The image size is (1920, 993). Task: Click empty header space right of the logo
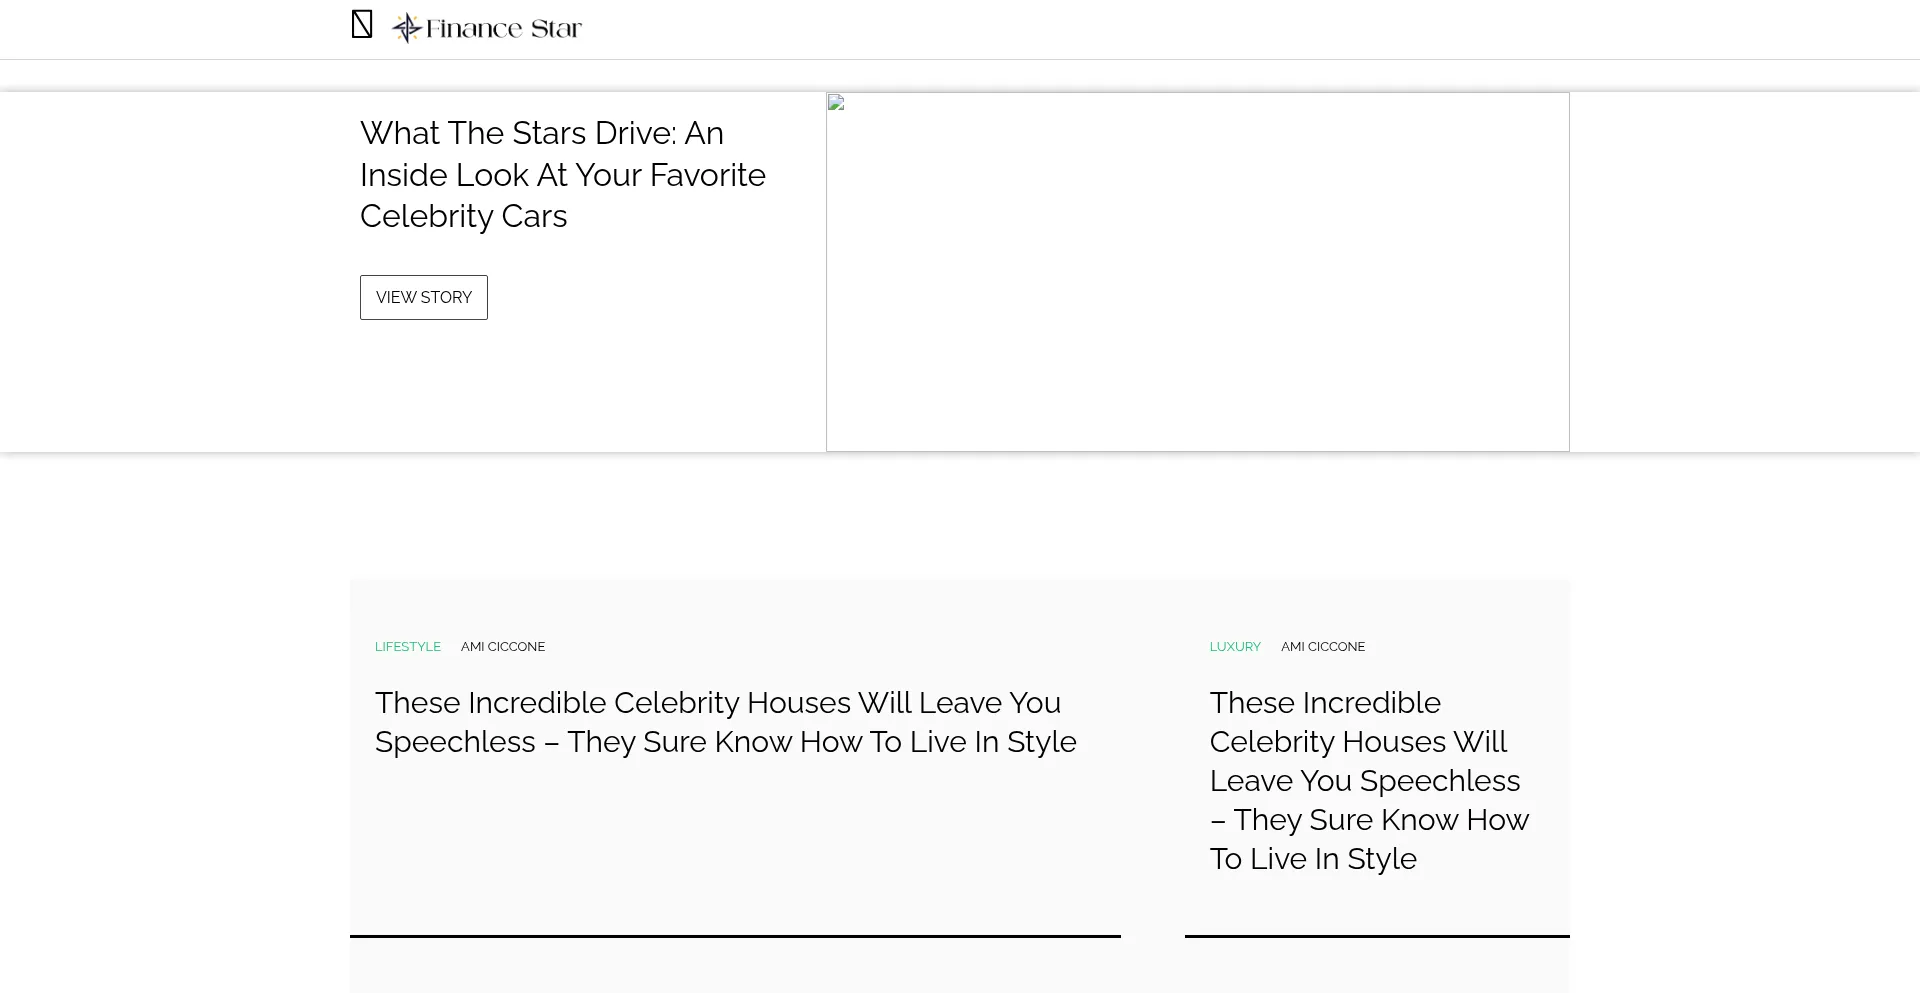click(1200, 29)
